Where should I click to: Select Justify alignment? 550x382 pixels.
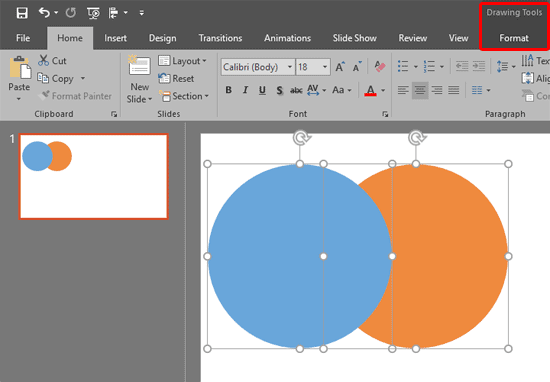tap(454, 91)
